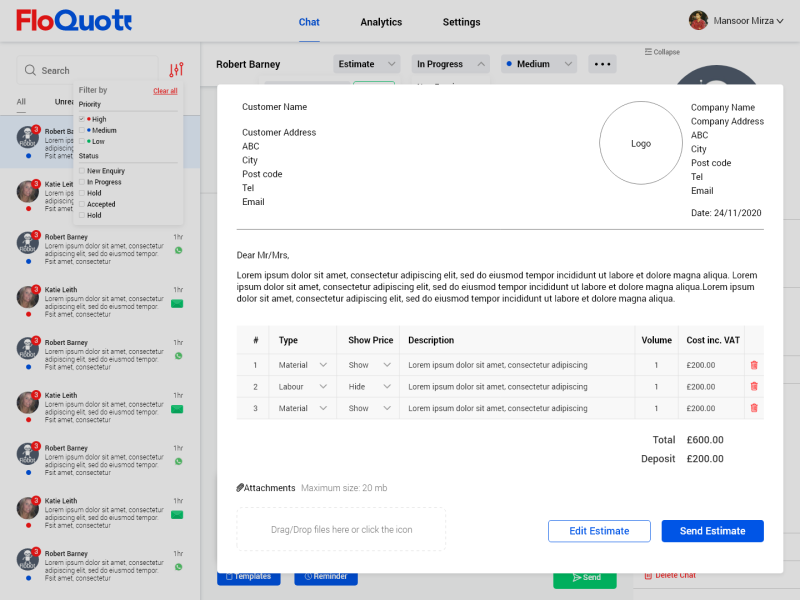This screenshot has height=600, width=800.
Task: Click Mansoor Mirza's profile avatar
Action: (698, 21)
